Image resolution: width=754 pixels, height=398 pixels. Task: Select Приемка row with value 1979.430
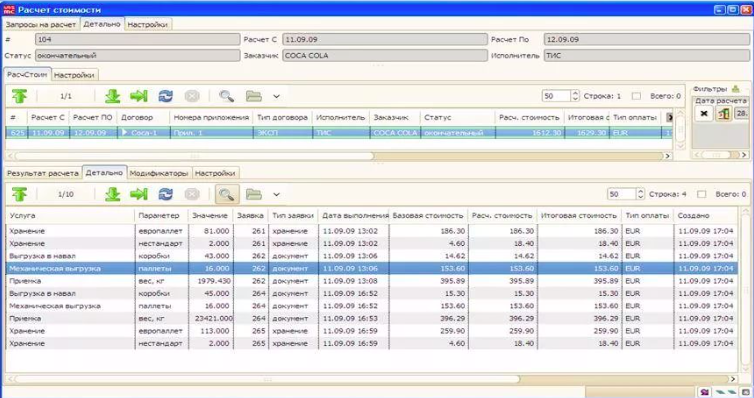pos(371,281)
